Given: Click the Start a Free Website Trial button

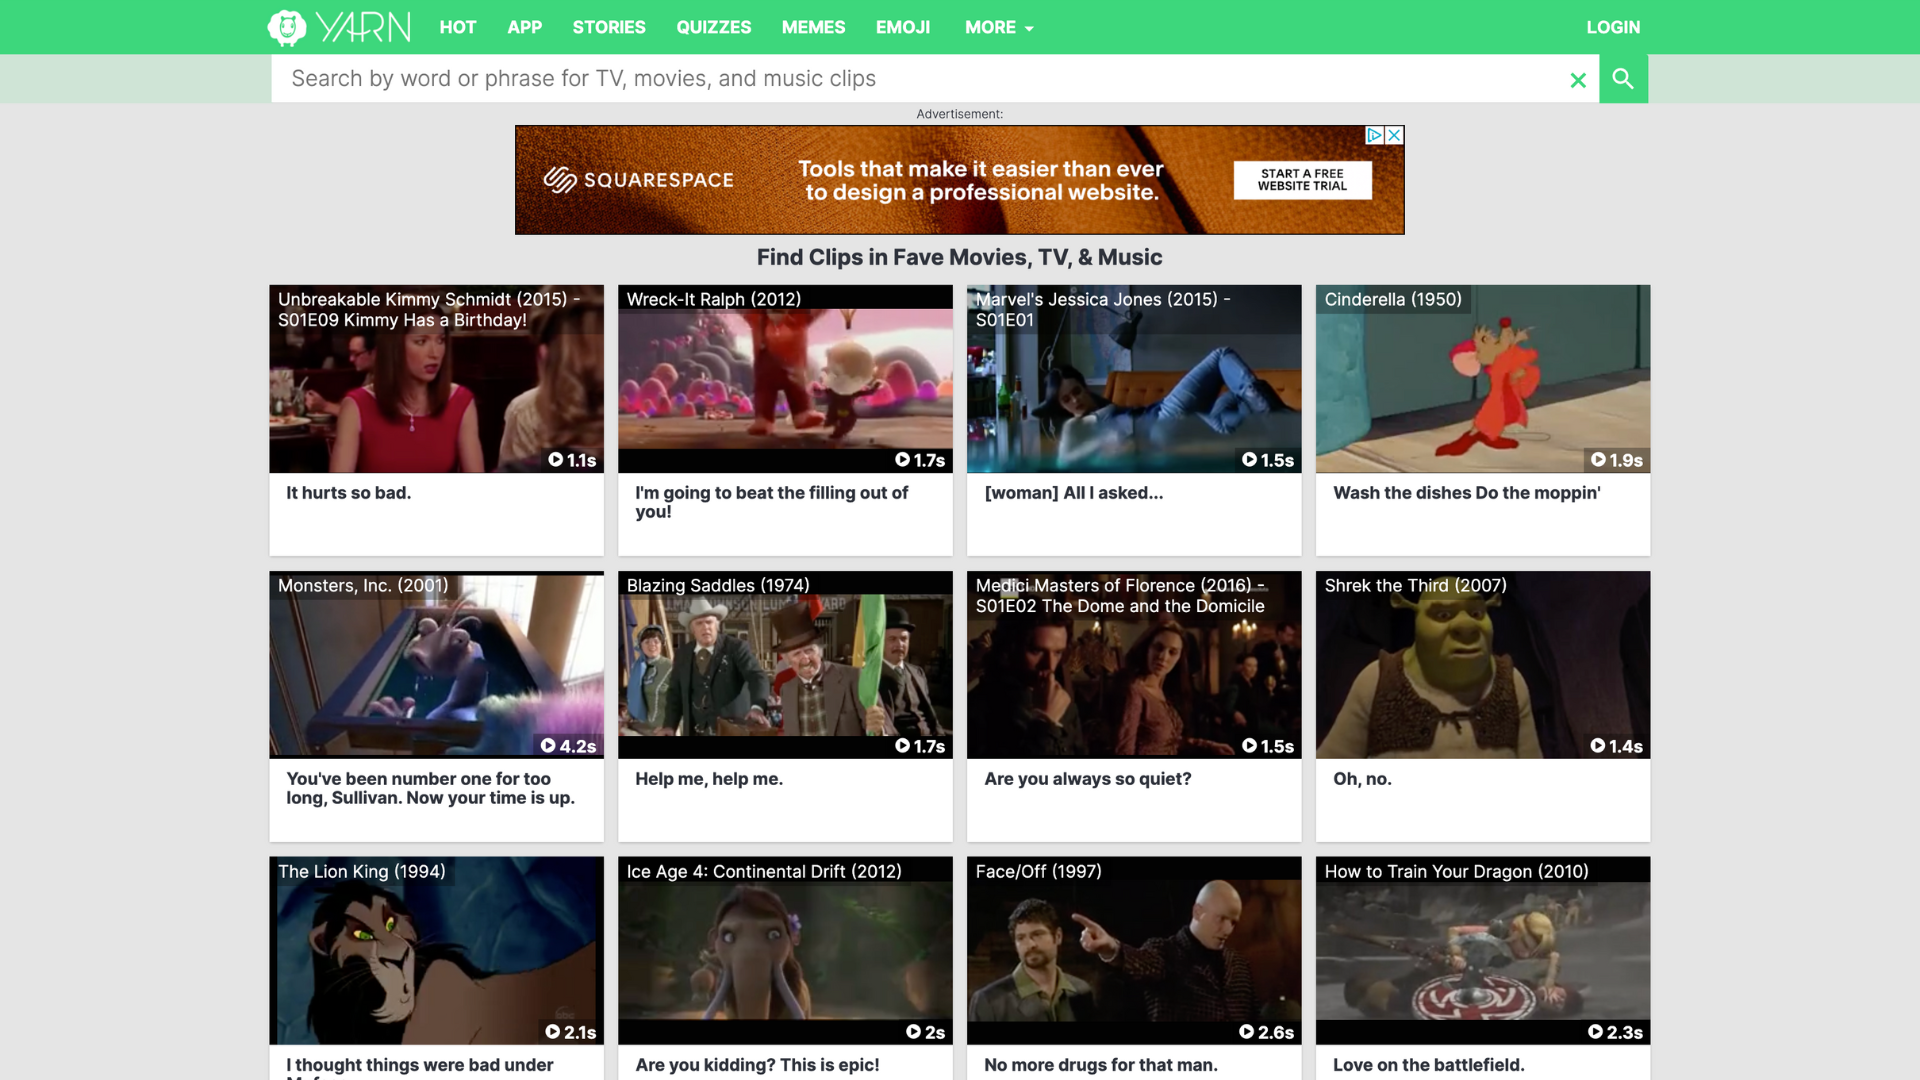Looking at the screenshot, I should [x=1302, y=180].
